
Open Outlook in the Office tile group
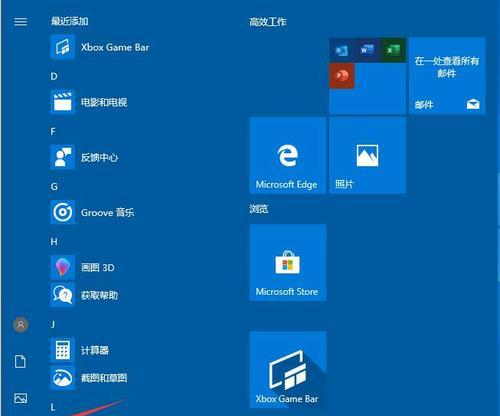342,50
